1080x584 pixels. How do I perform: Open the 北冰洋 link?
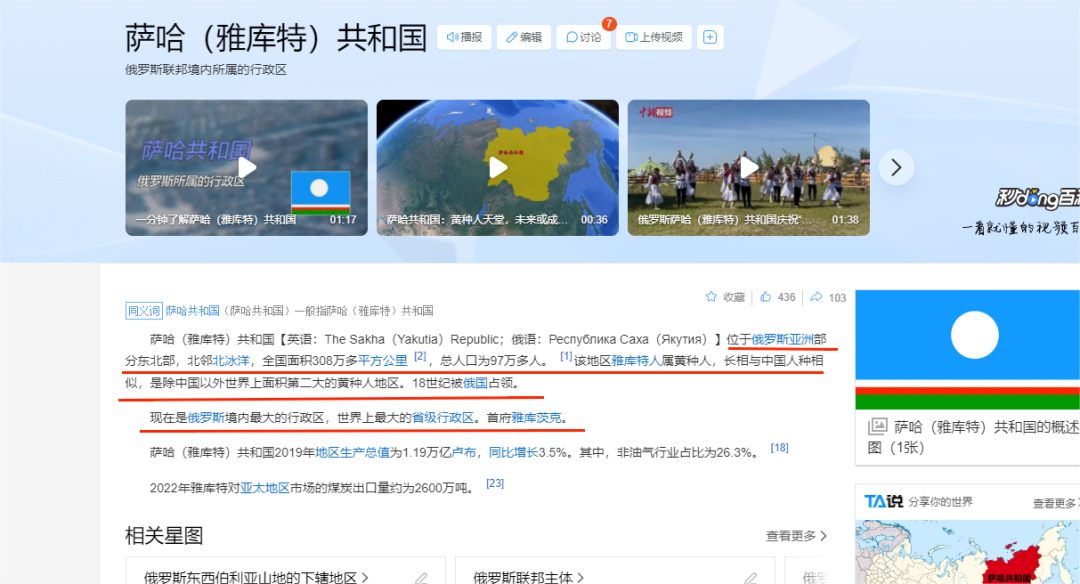point(231,360)
